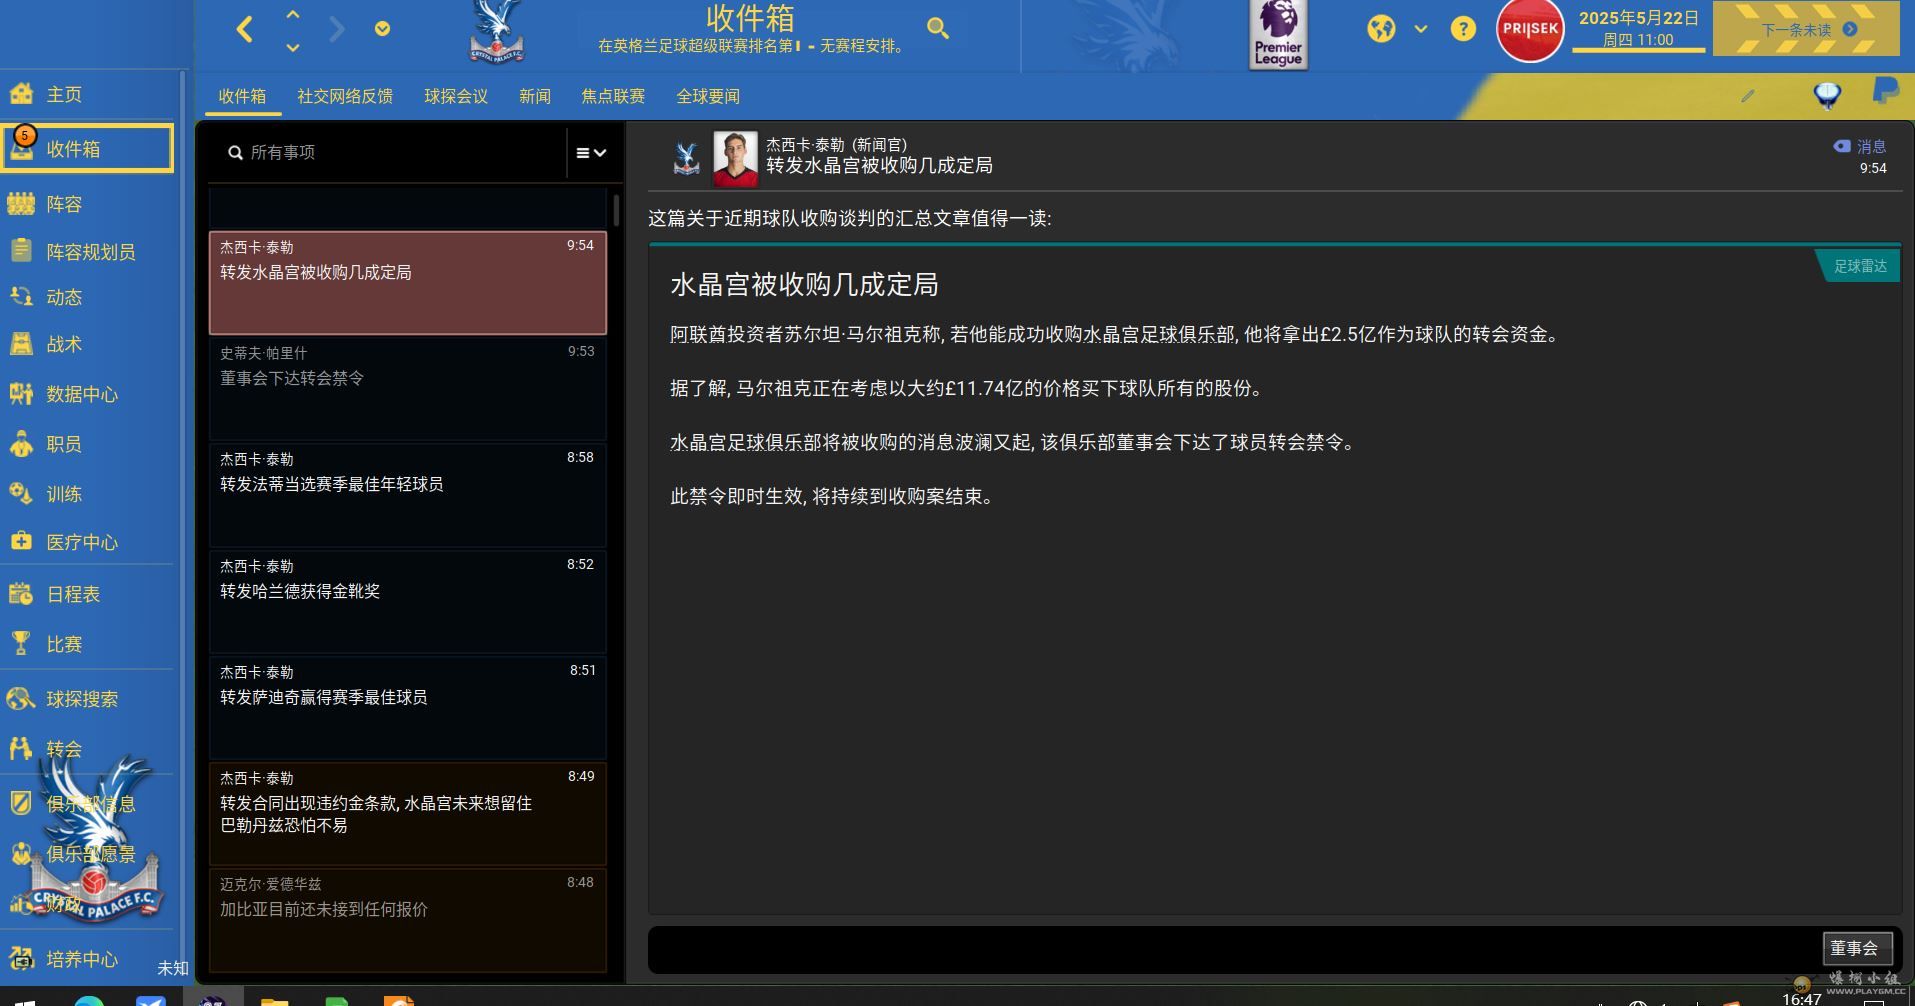
Task: Click the 足球雷达 source tag
Action: pos(1860,266)
